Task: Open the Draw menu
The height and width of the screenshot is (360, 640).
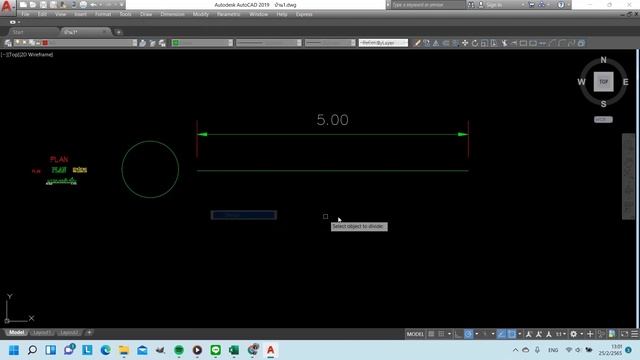Action: click(146, 14)
